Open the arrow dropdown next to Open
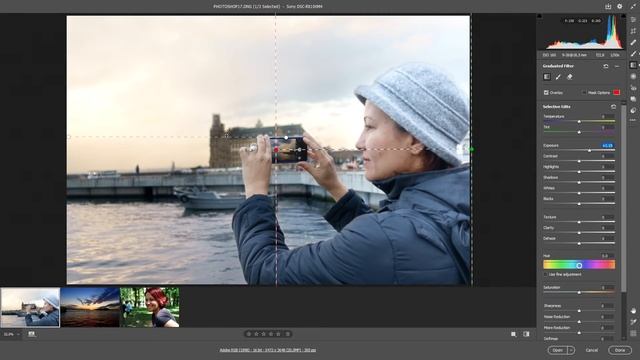The width and height of the screenshot is (640, 360). click(571, 350)
